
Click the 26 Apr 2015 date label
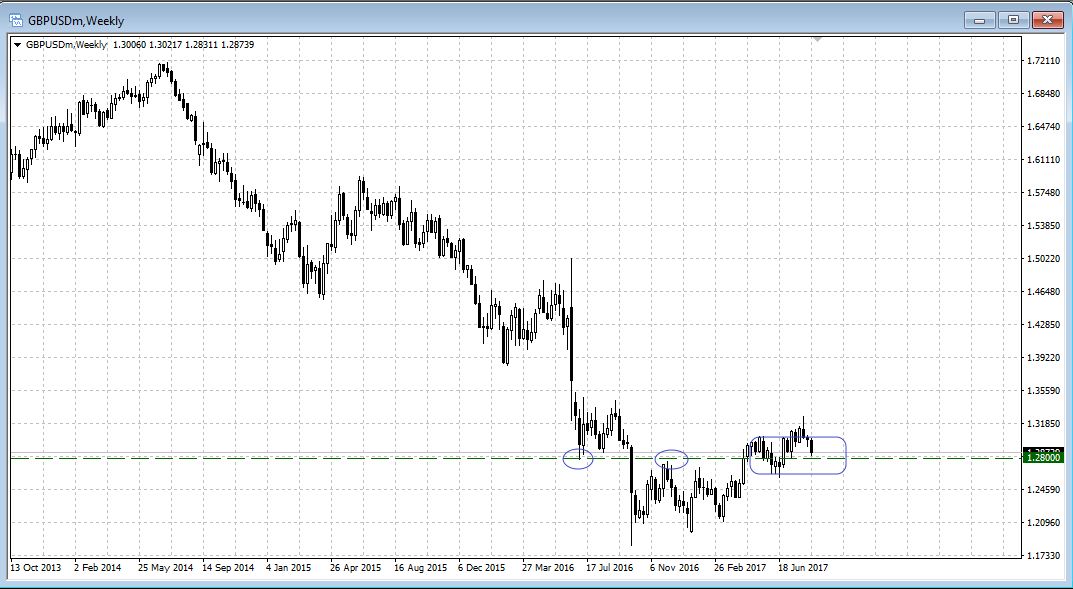(354, 568)
